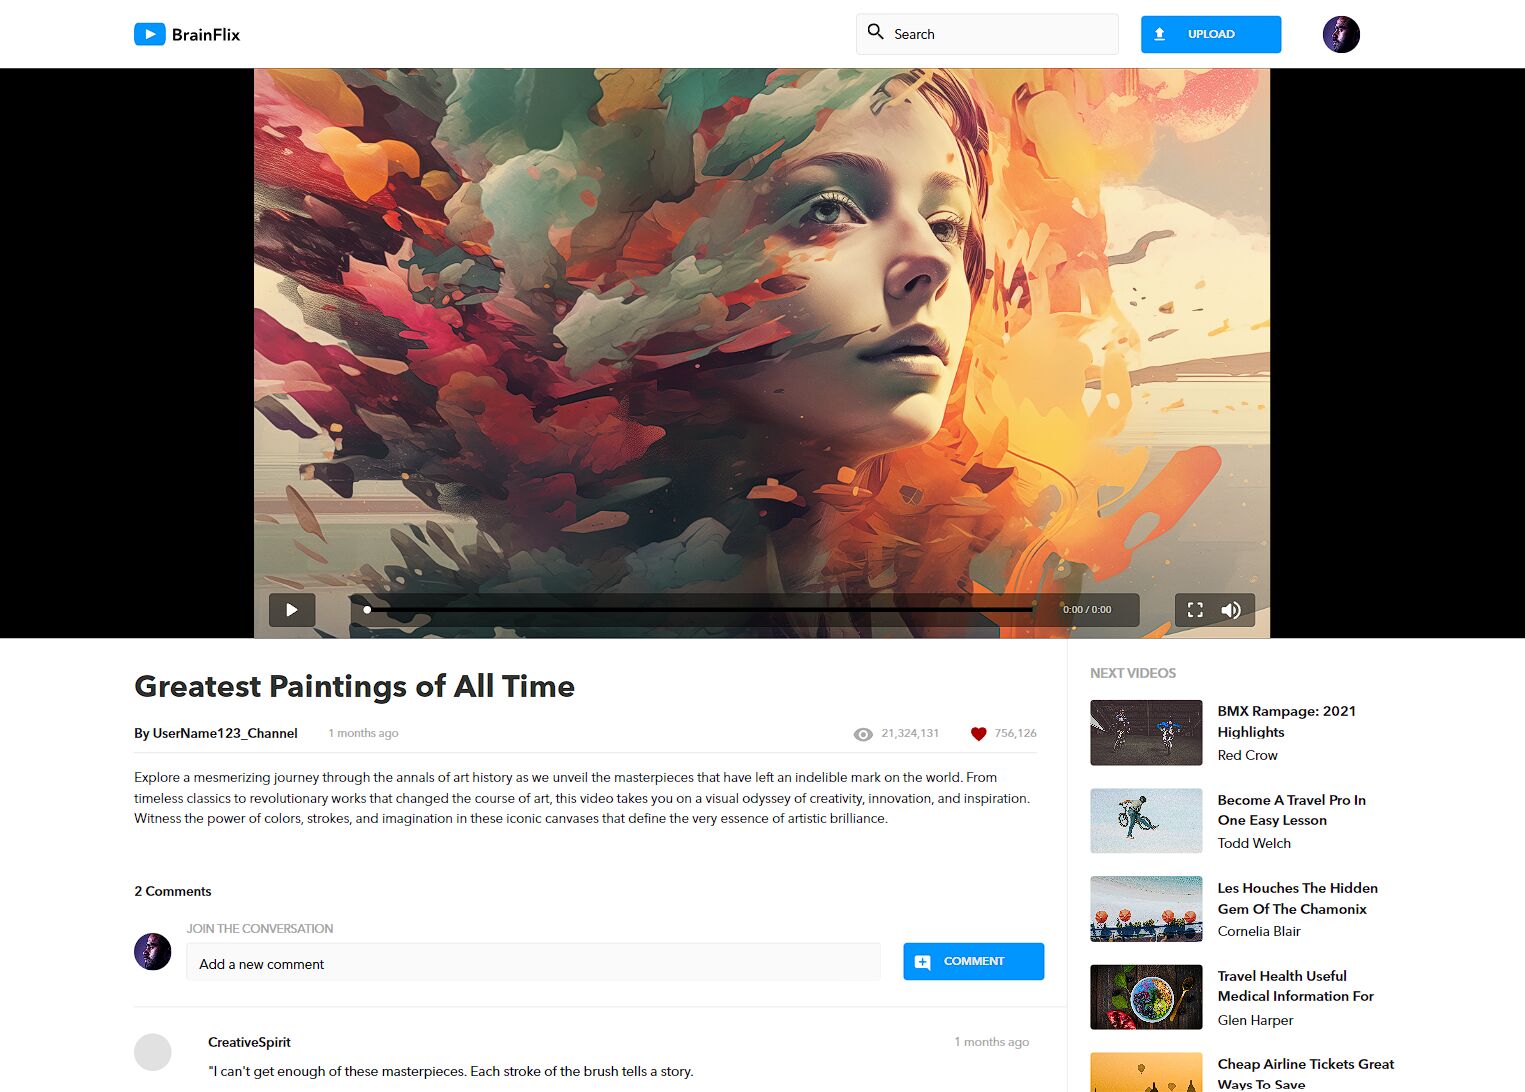The height and width of the screenshot is (1092, 1525).
Task: Open your profile avatar in the header
Action: tap(1341, 34)
